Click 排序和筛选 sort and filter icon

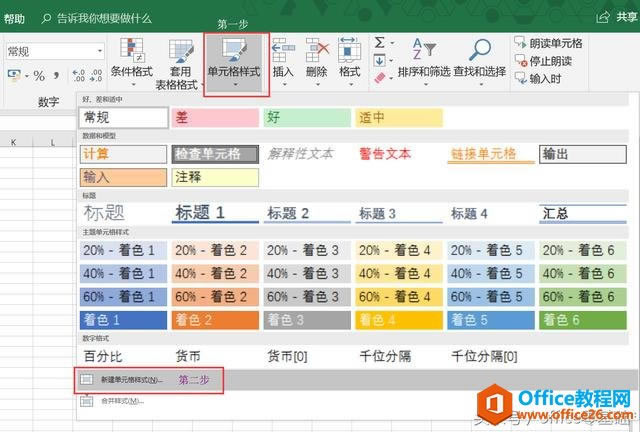[423, 50]
